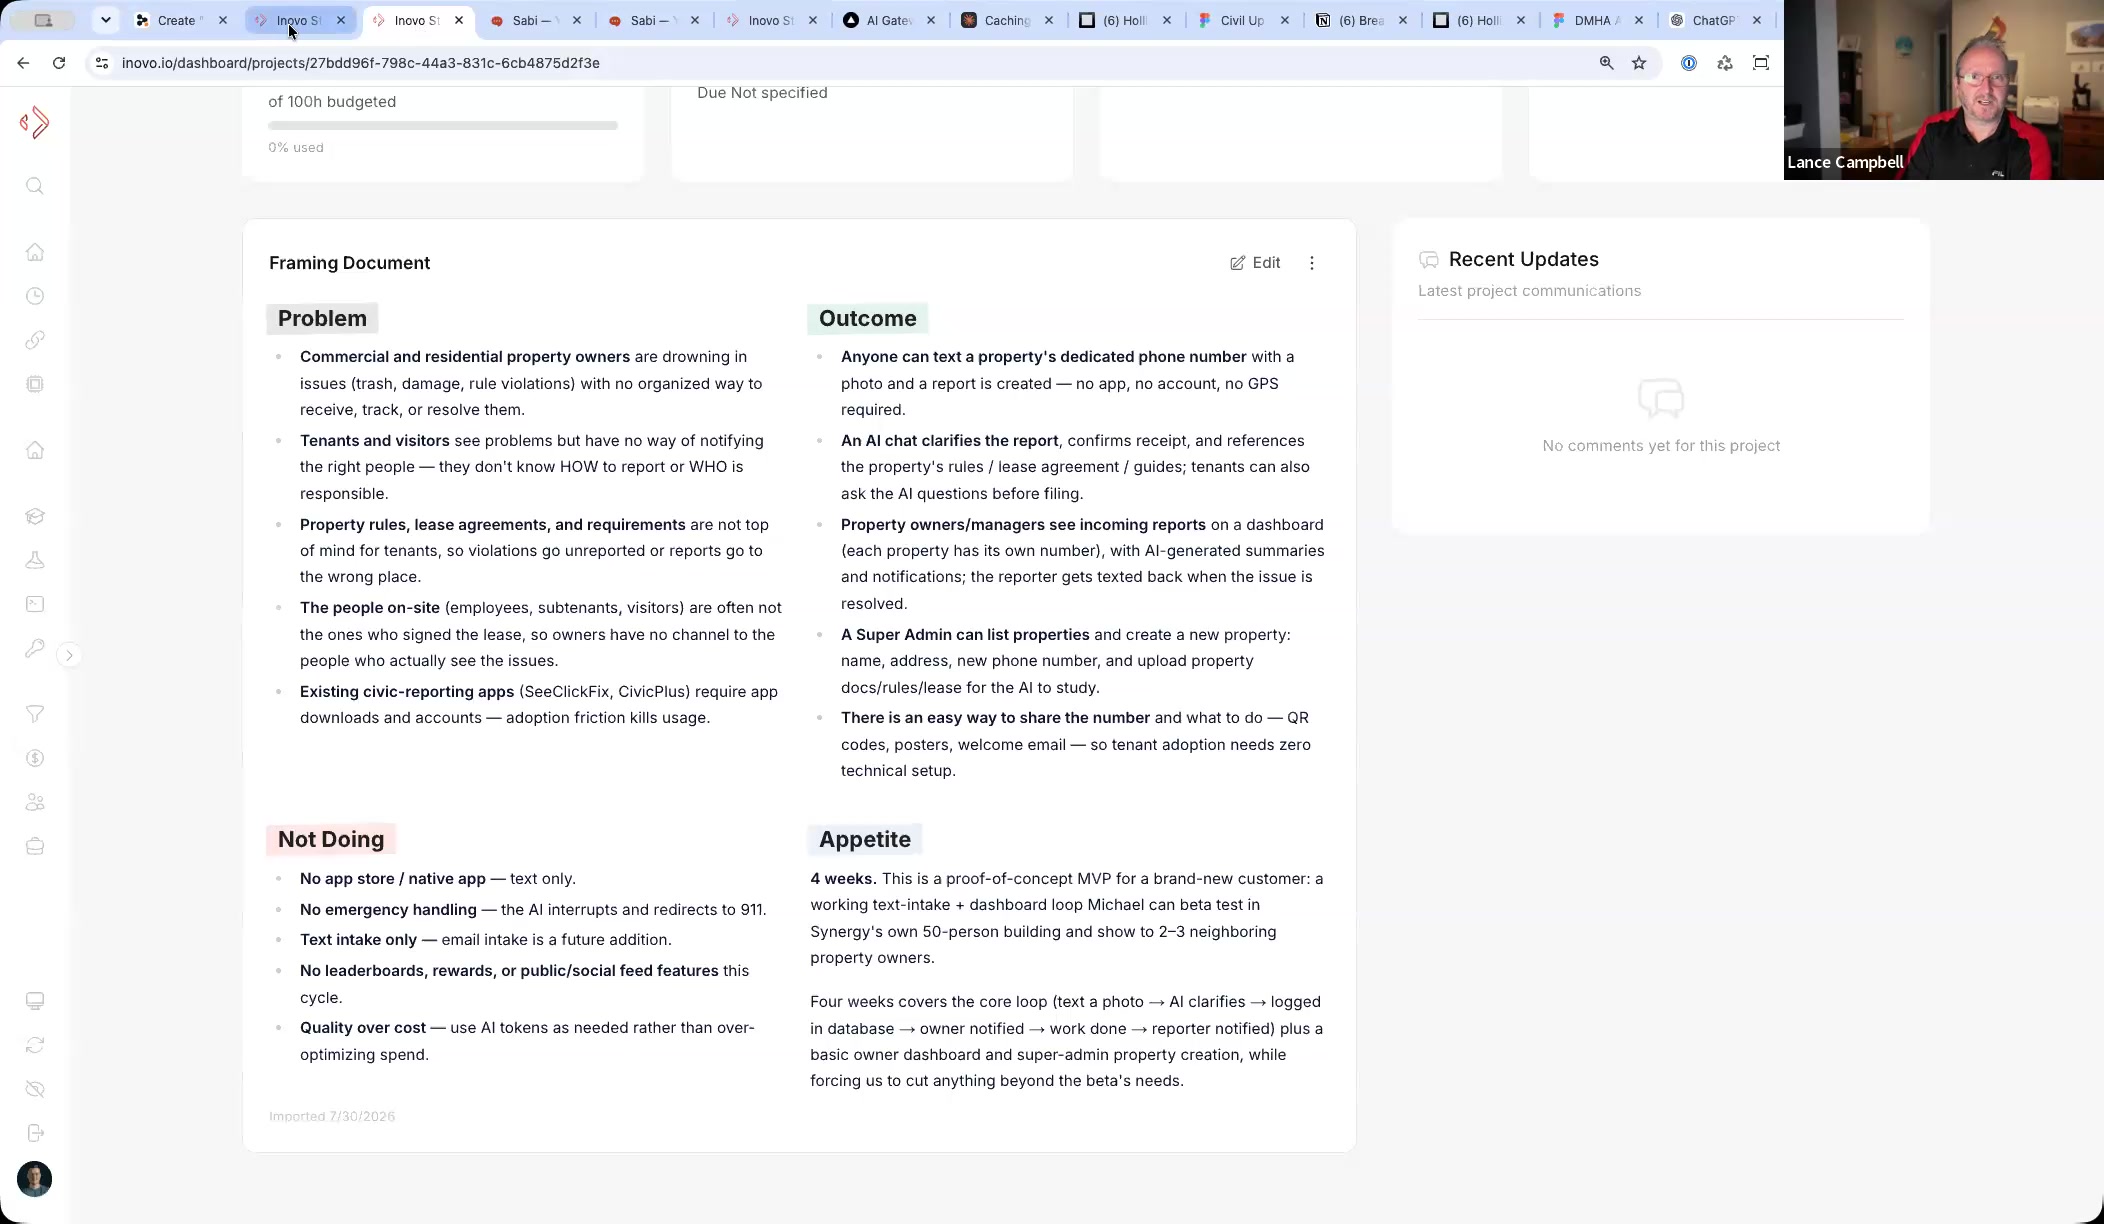This screenshot has height=1224, width=2104.
Task: Open the people team sidebar icon
Action: (x=35, y=802)
